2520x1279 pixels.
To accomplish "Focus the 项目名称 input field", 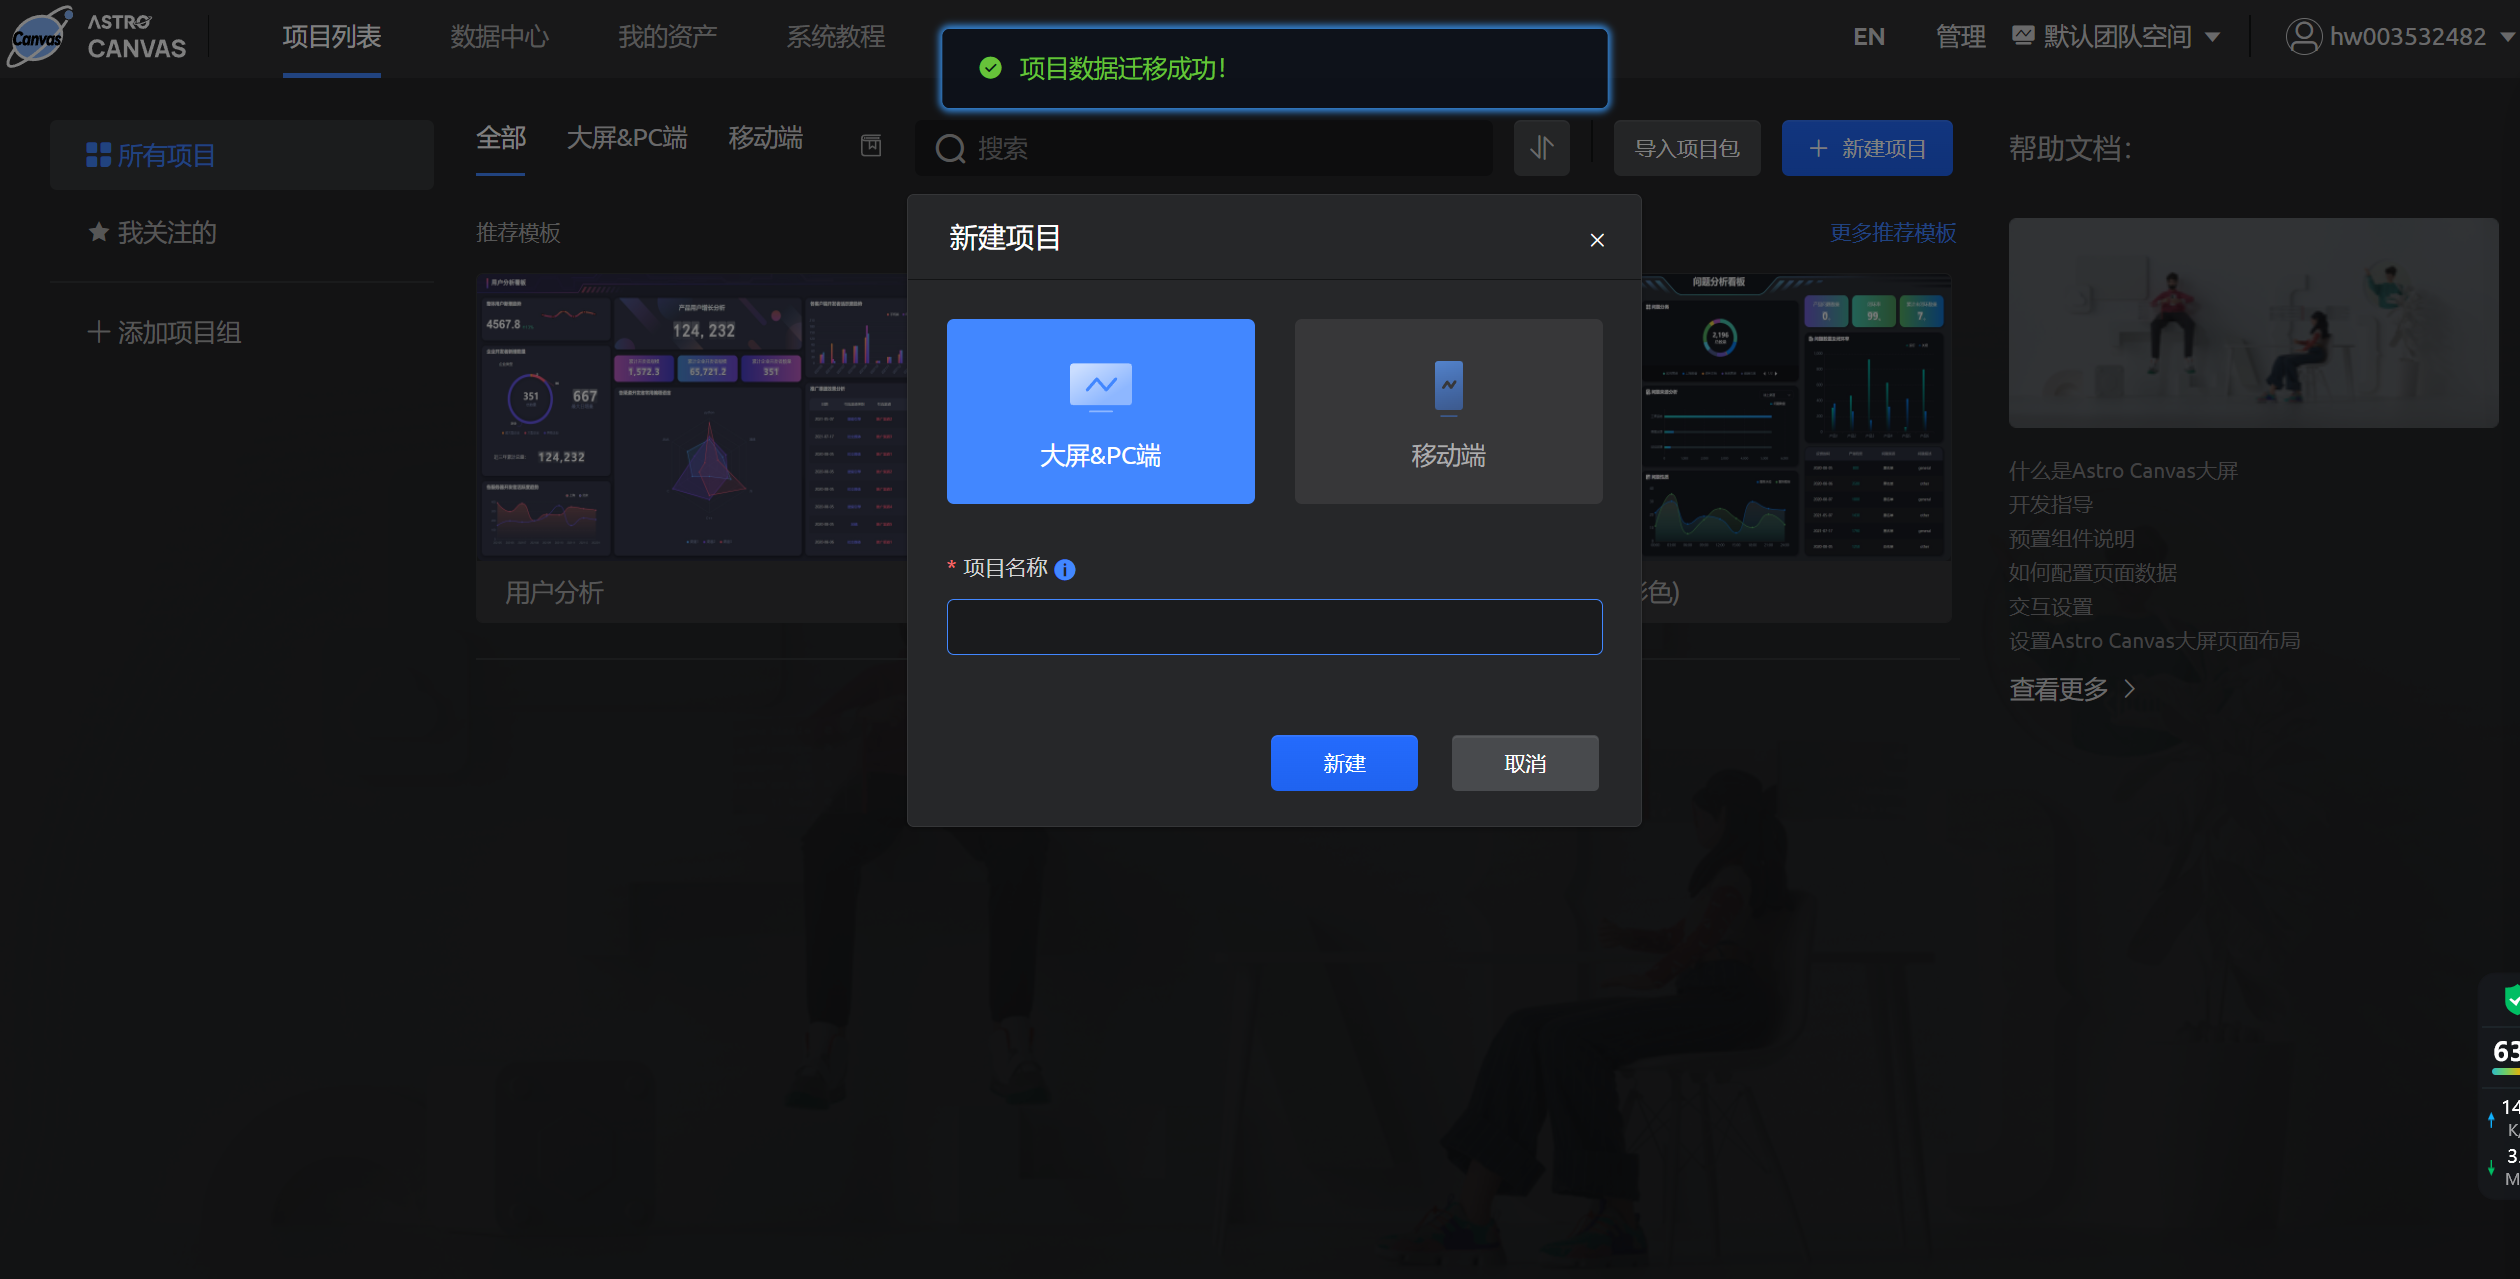I will click(1274, 627).
